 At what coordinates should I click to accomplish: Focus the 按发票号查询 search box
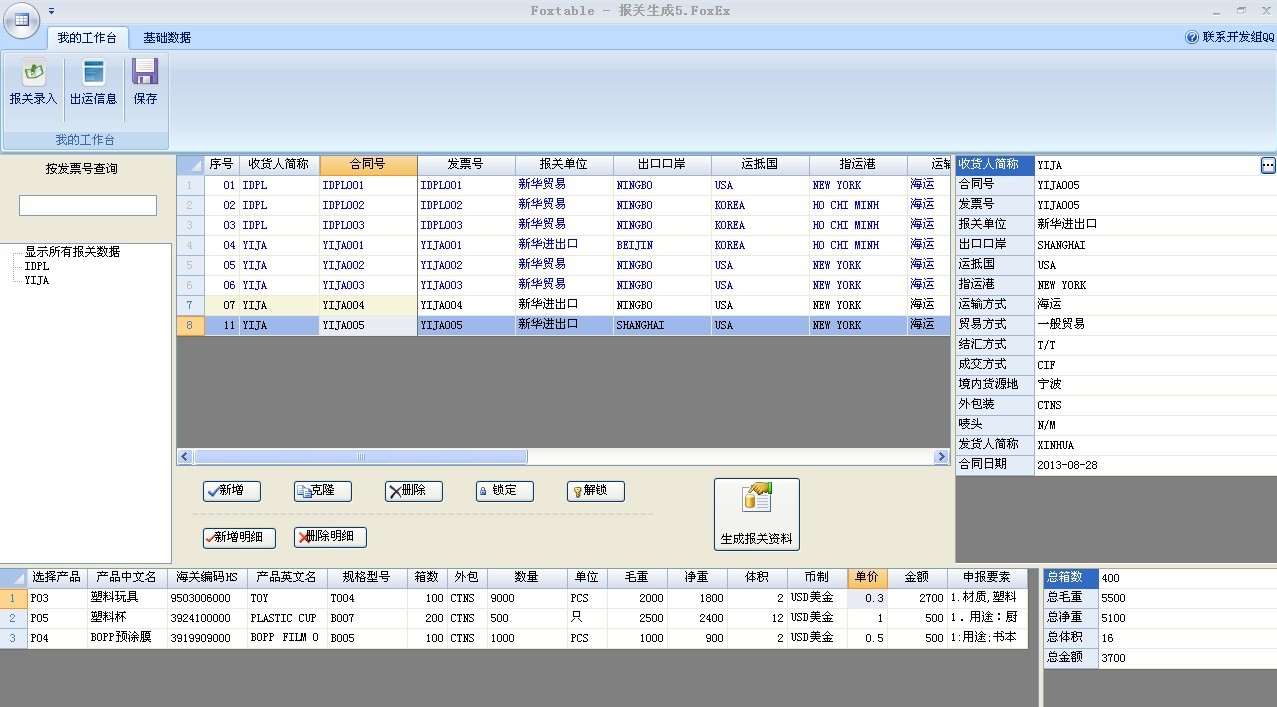(x=88, y=205)
